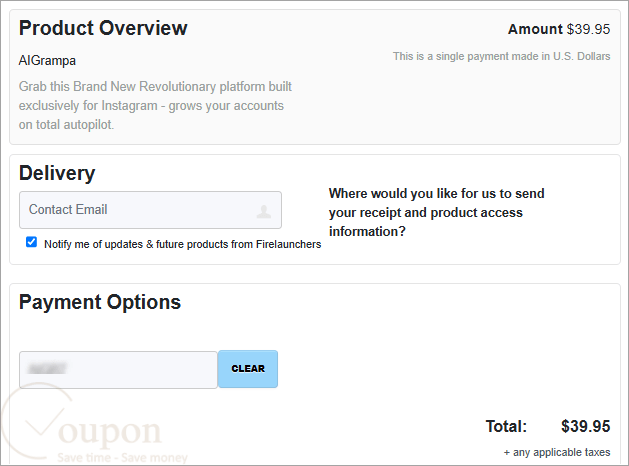629x466 pixels.
Task: Click the CLEAR coupon button
Action: 248,369
